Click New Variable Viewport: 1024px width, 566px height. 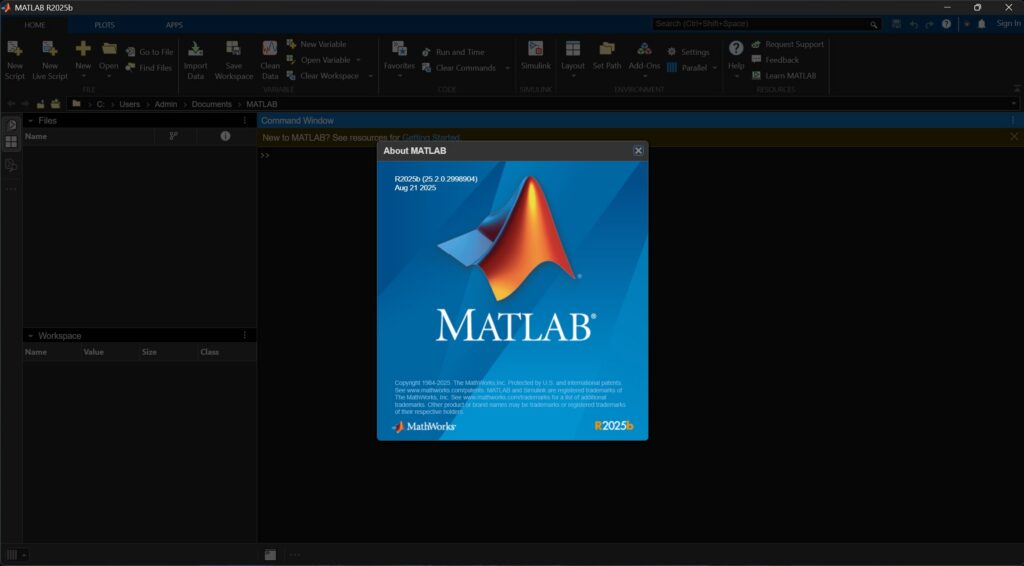tap(317, 44)
